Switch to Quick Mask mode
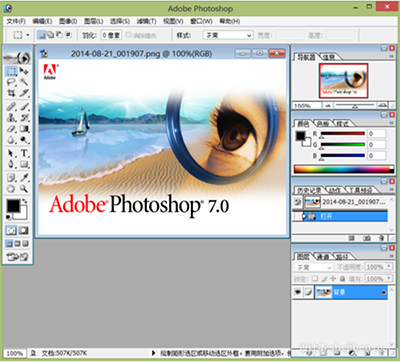 23,230
